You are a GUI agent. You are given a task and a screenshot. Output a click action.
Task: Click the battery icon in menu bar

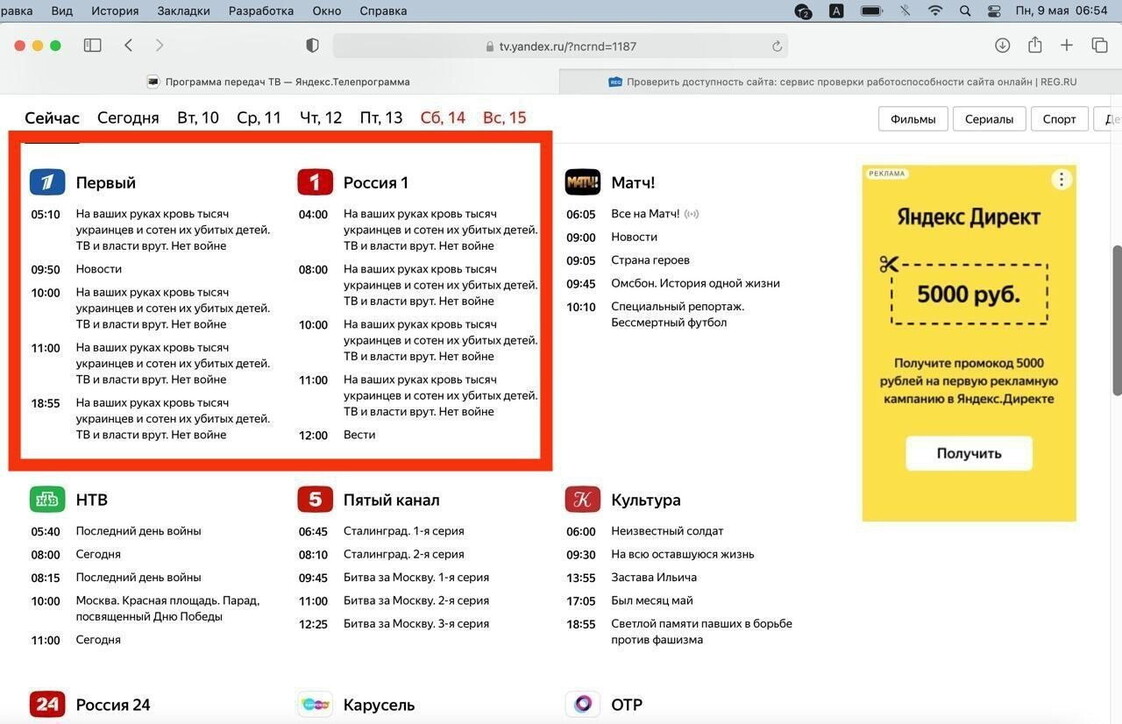[x=872, y=11]
